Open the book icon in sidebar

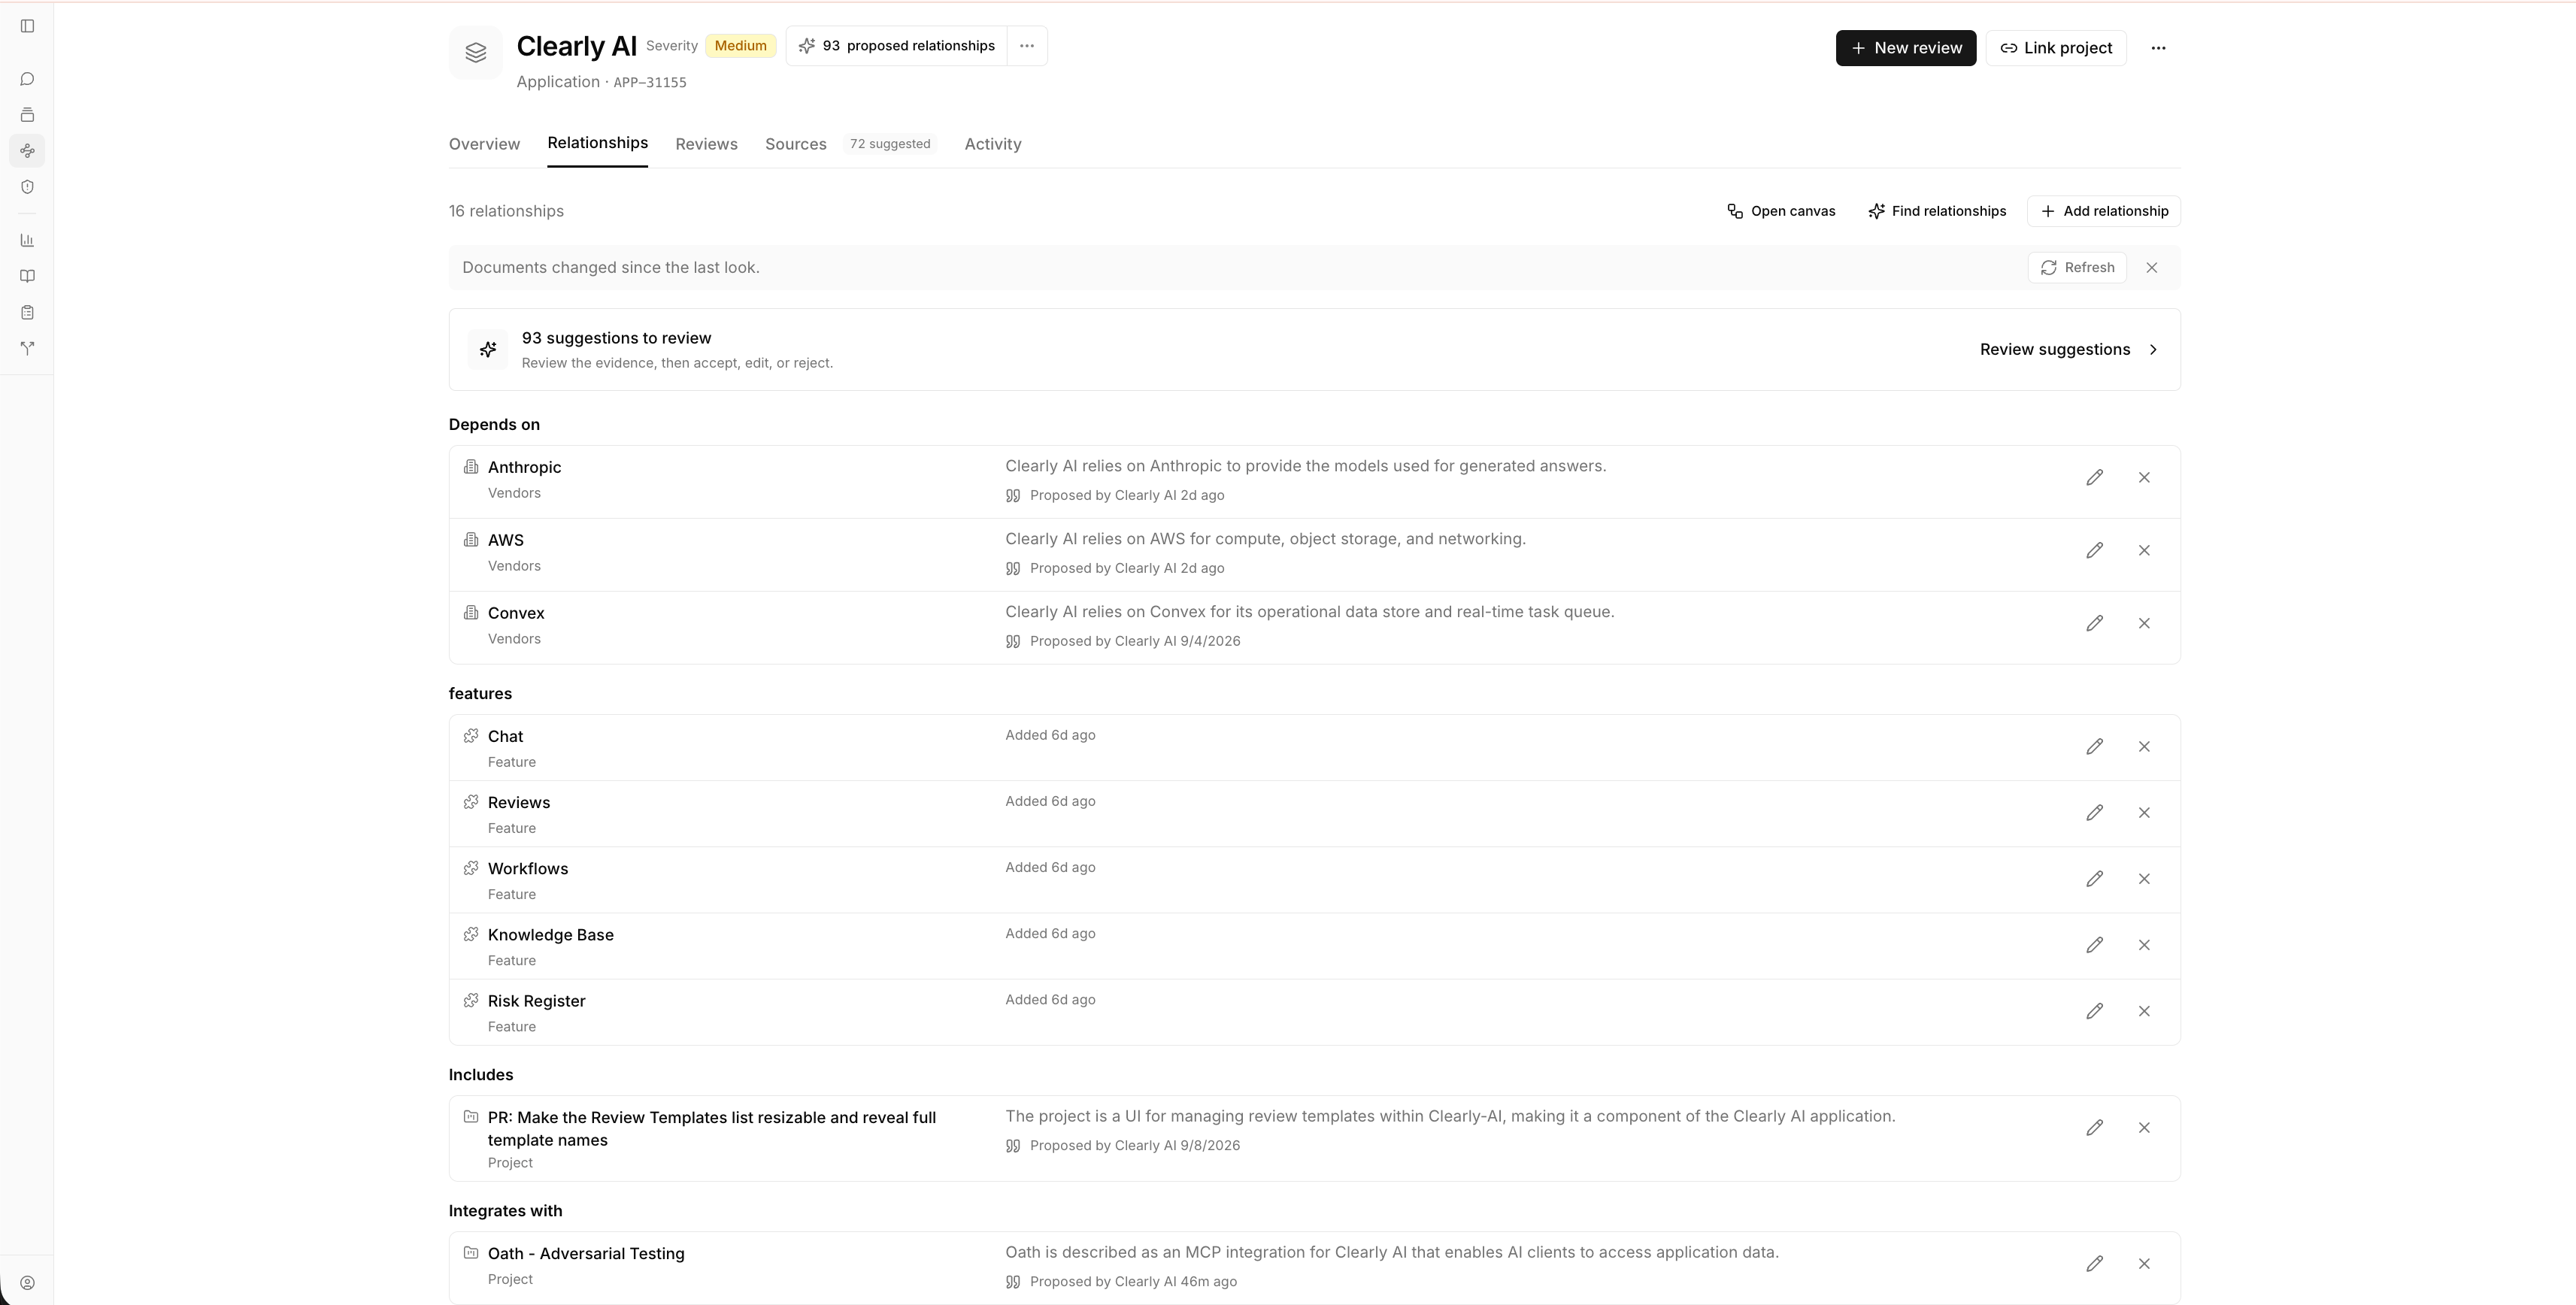(27, 276)
